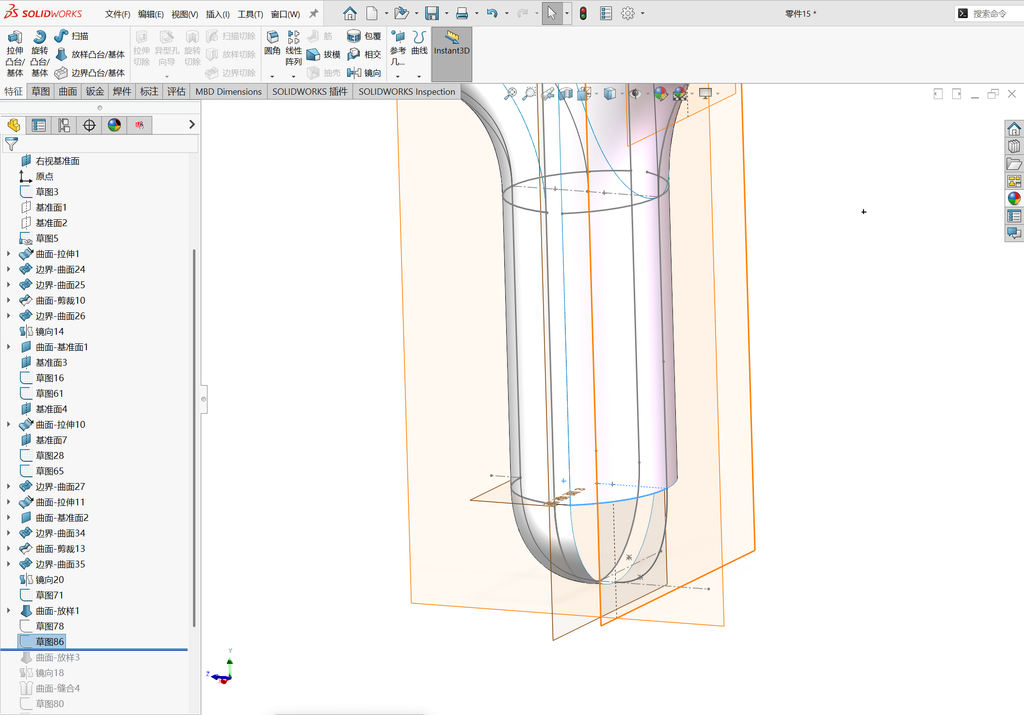
Task: Select the 旋转凸台/基体 revolve boss tool
Action: coord(40,54)
